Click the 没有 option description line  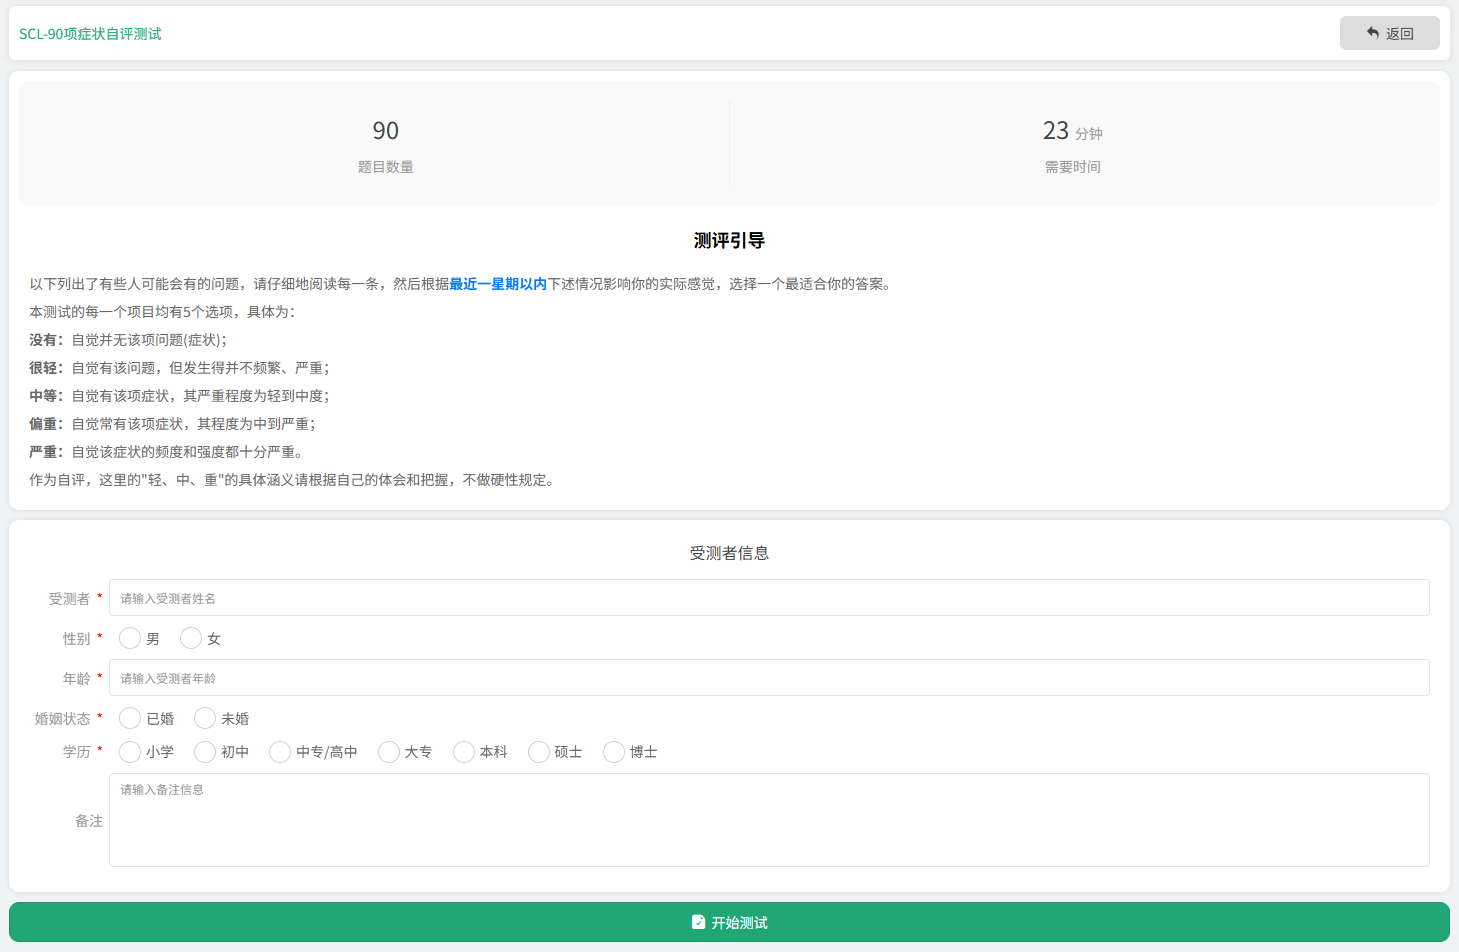point(128,340)
